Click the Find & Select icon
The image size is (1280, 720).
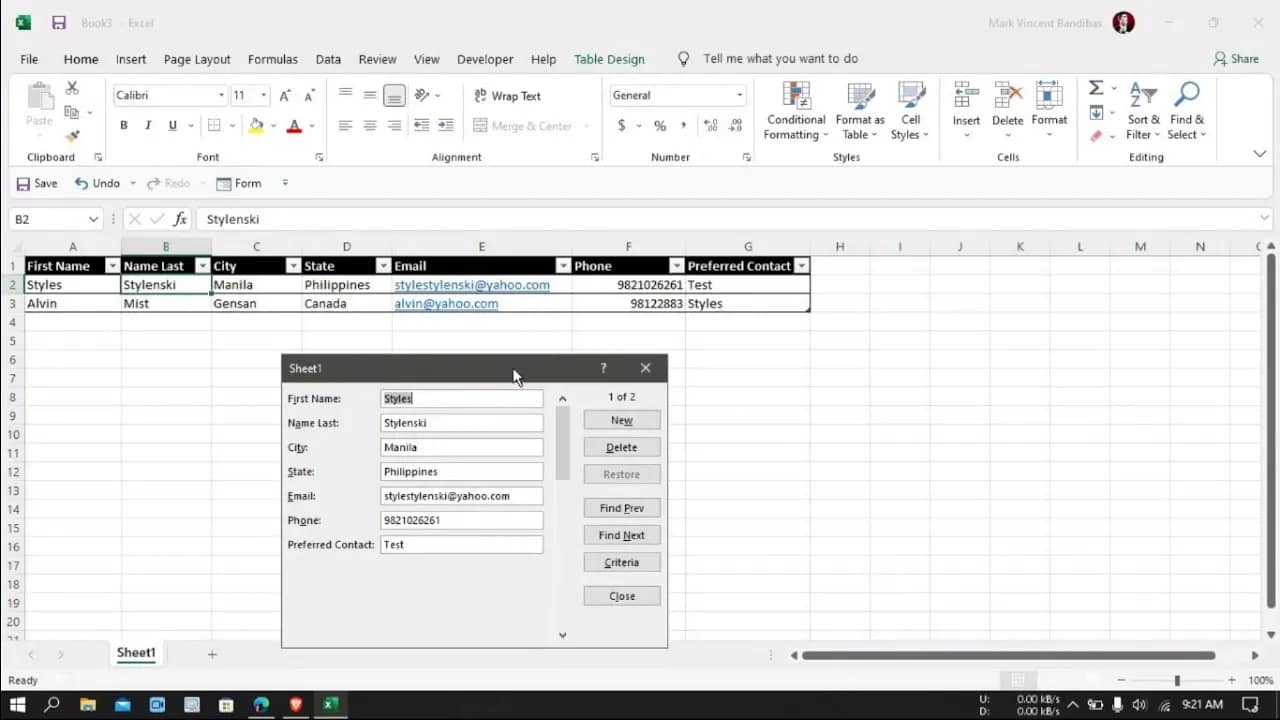tap(1186, 110)
